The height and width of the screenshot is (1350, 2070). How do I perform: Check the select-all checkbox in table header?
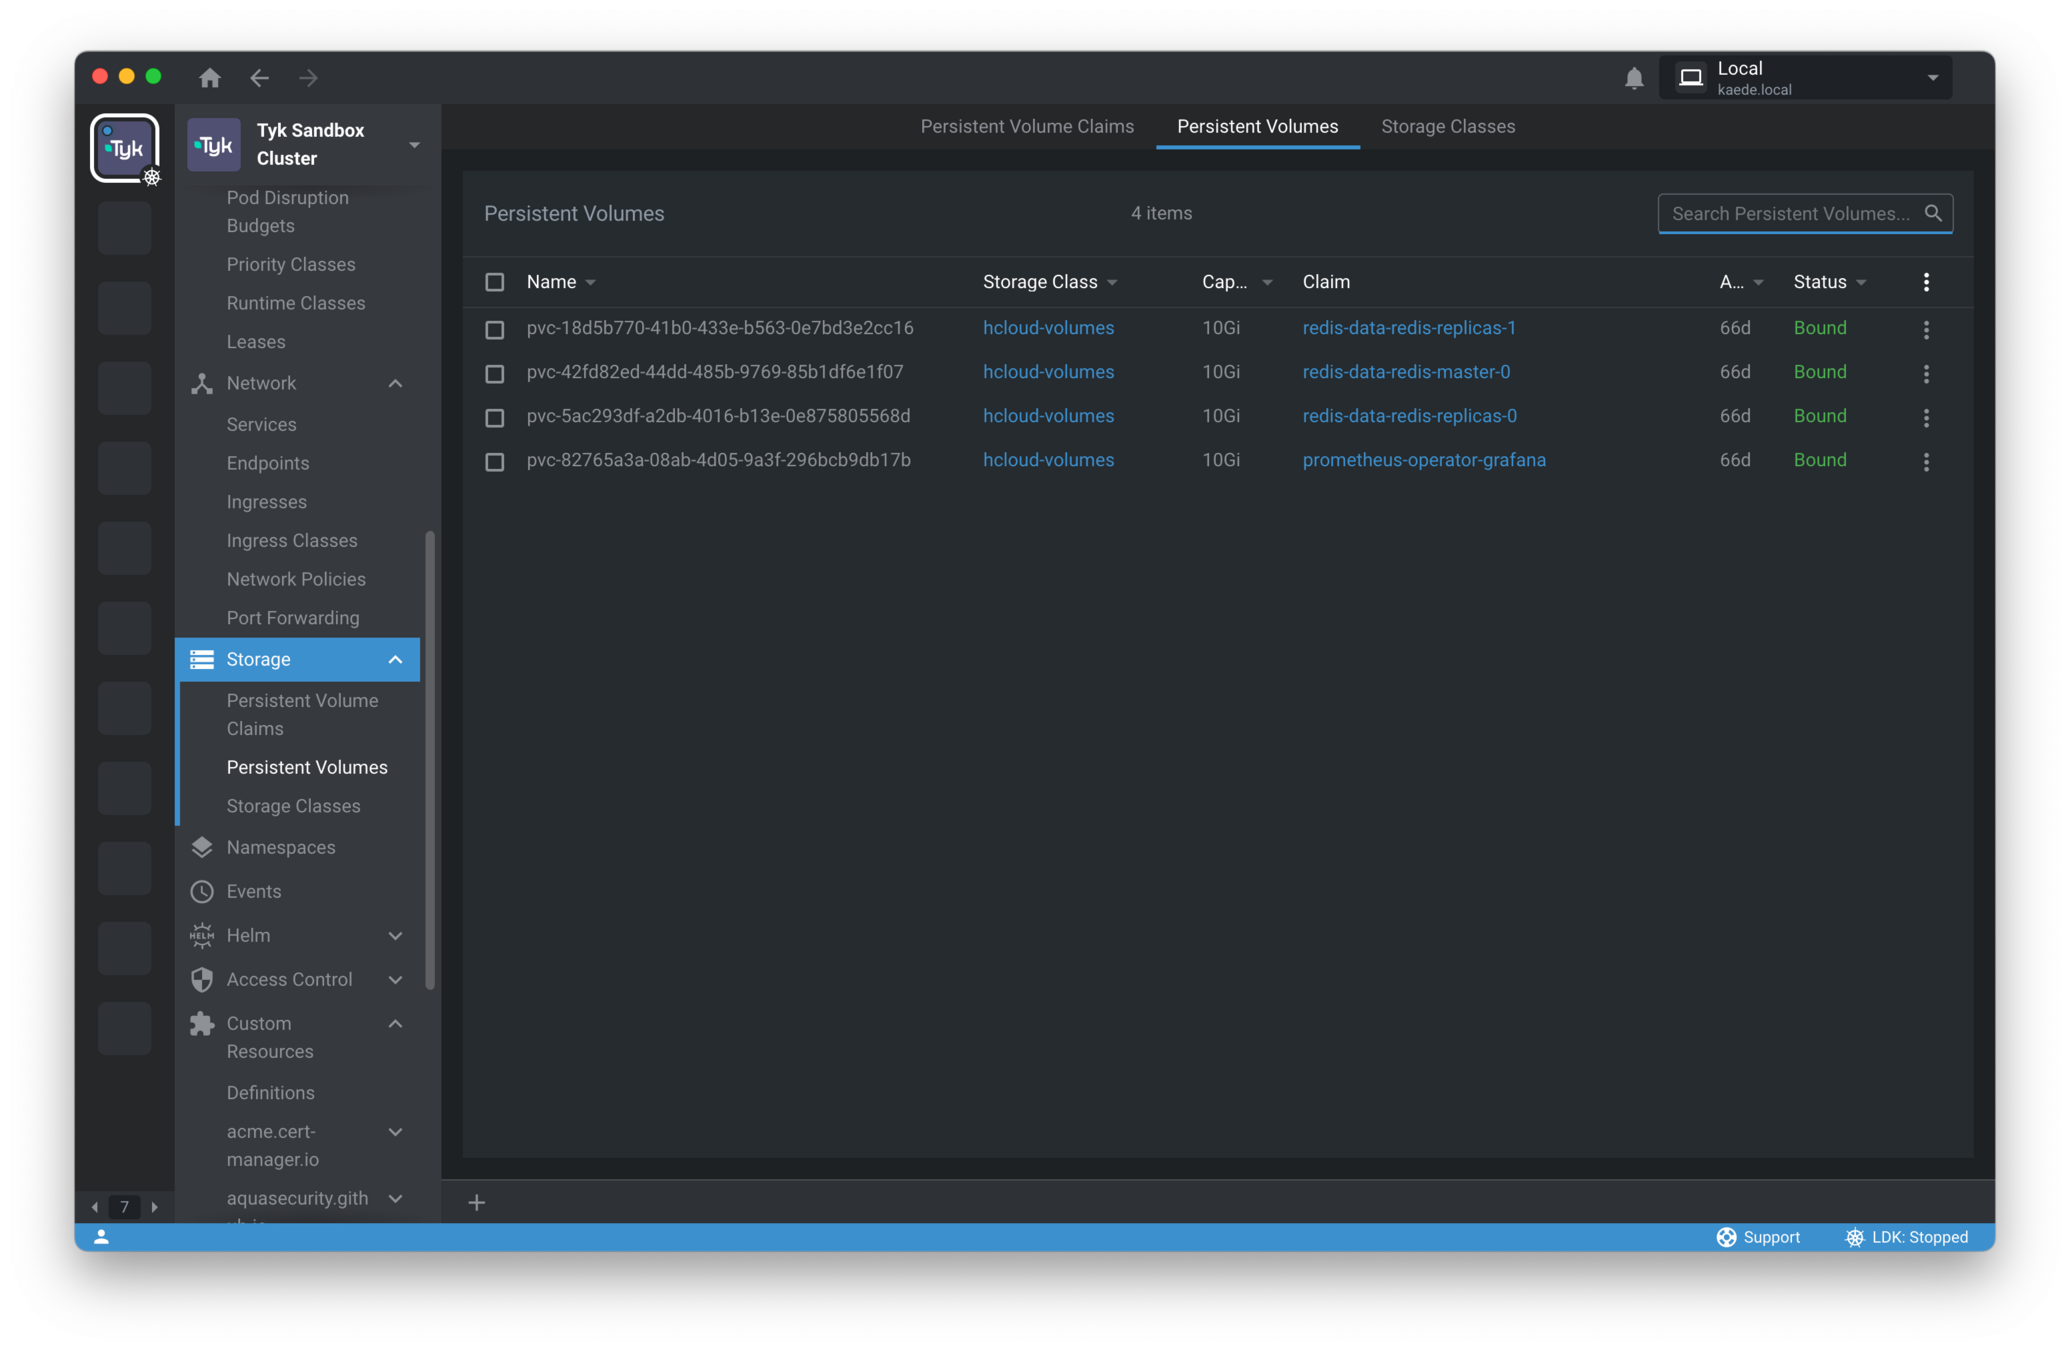495,282
